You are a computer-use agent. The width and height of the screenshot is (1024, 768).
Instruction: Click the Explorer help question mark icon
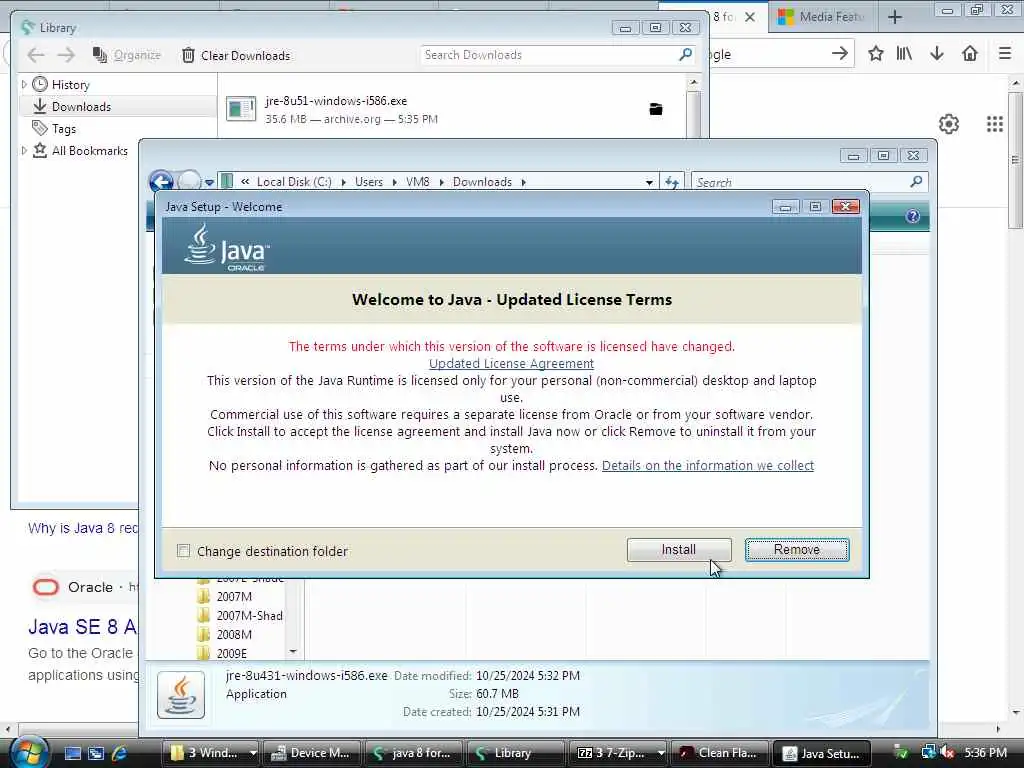(912, 216)
